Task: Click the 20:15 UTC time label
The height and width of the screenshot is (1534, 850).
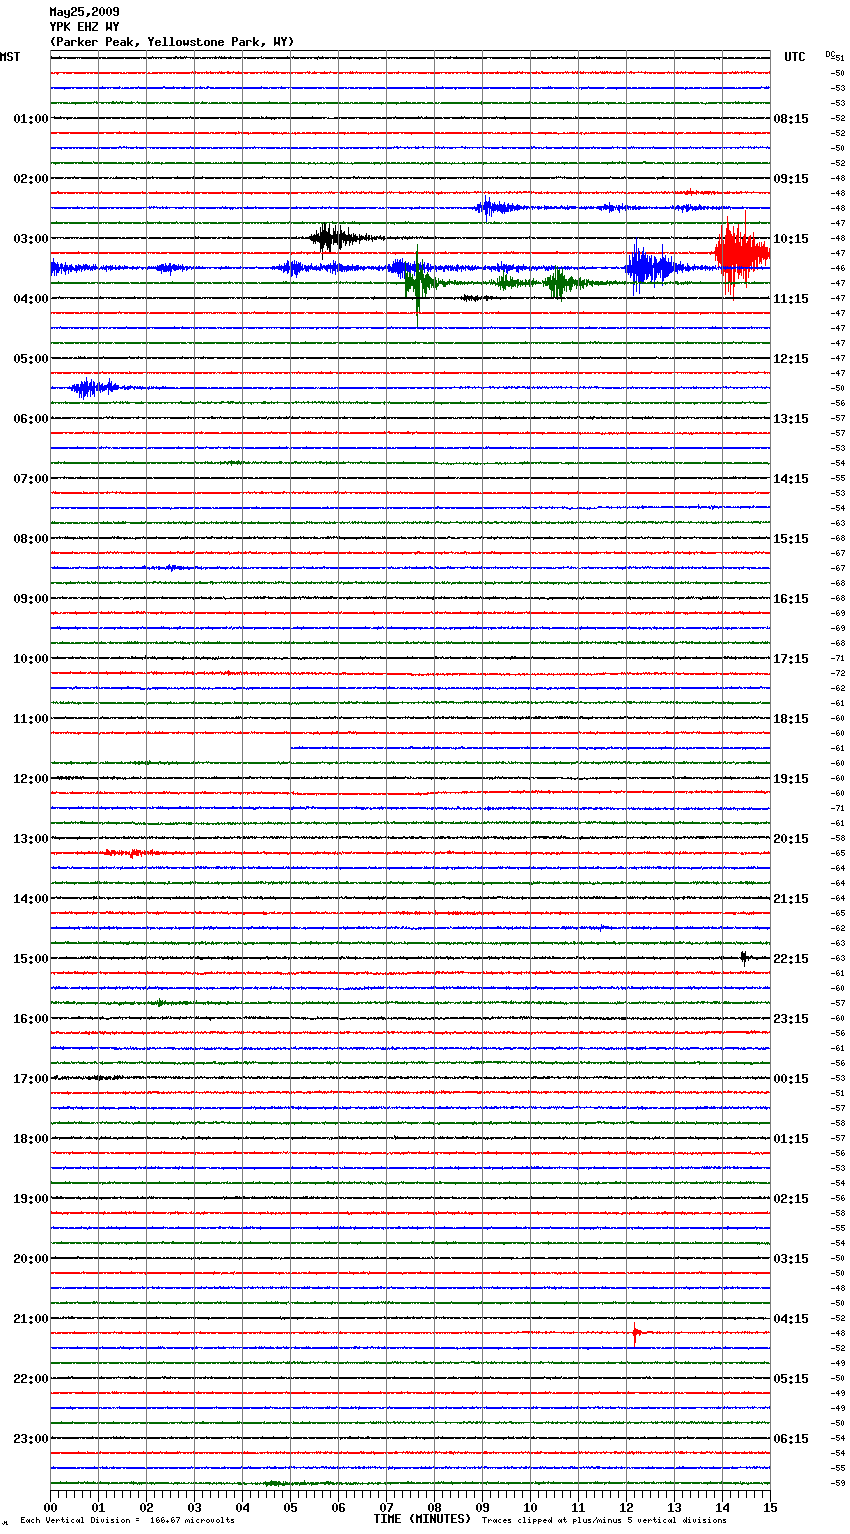Action: [791, 838]
